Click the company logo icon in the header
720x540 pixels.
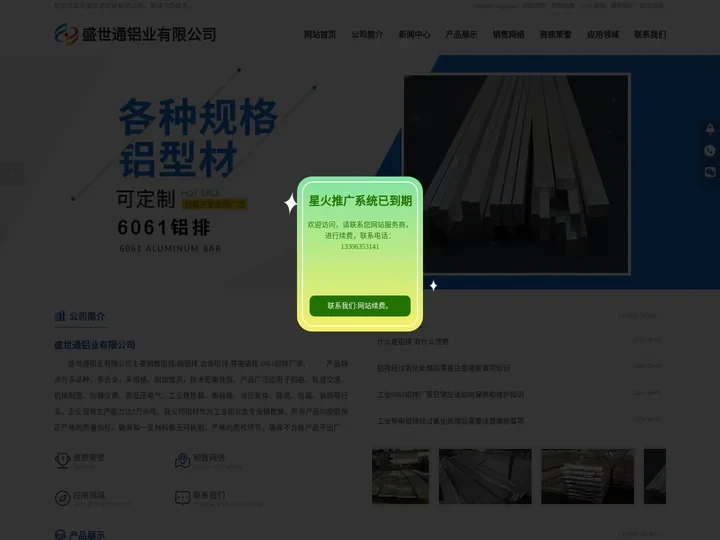66,35
